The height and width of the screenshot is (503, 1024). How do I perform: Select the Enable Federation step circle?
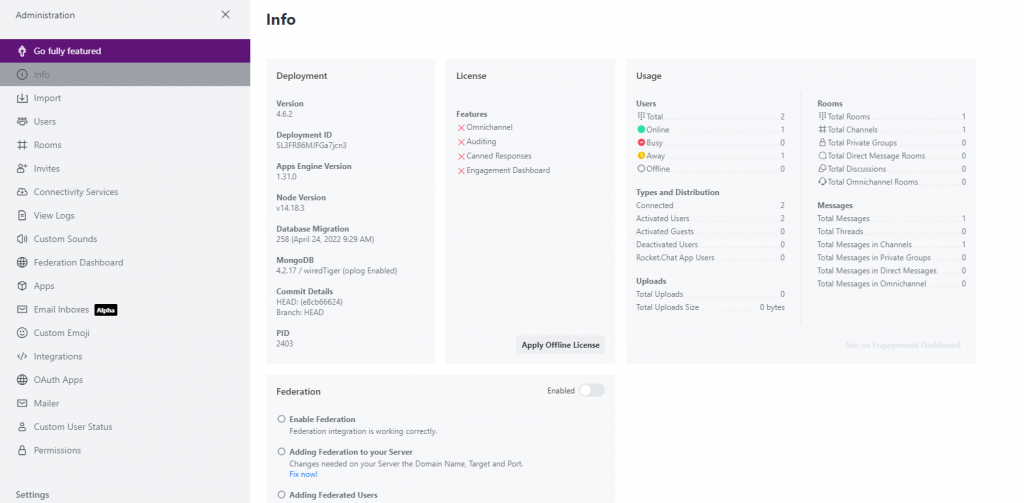[282, 419]
